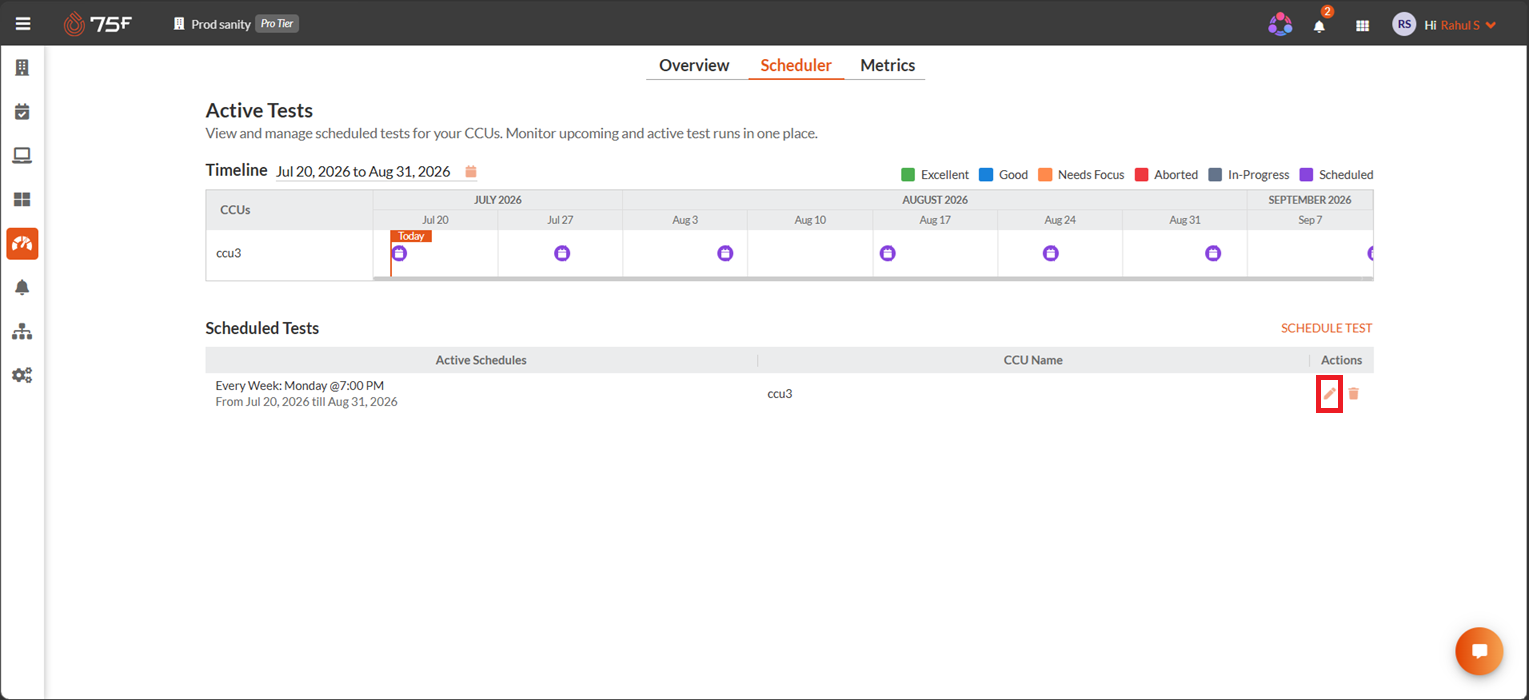This screenshot has height=700, width=1529.
Task: Click the timeline horizontal scrollbar
Action: pyautogui.click(x=873, y=278)
